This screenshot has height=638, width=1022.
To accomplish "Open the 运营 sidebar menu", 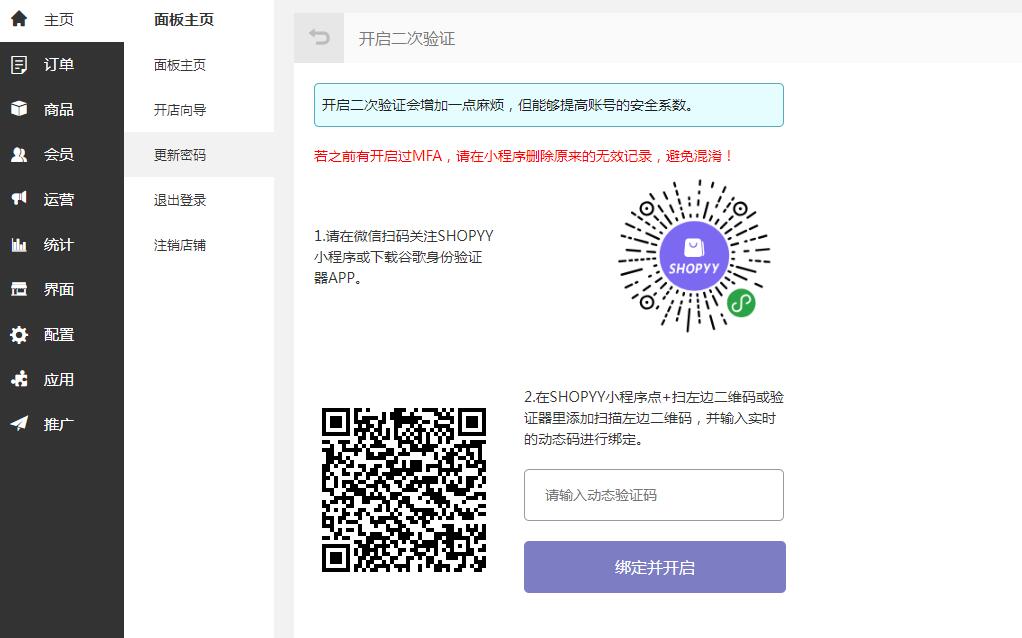I will [x=62, y=199].
